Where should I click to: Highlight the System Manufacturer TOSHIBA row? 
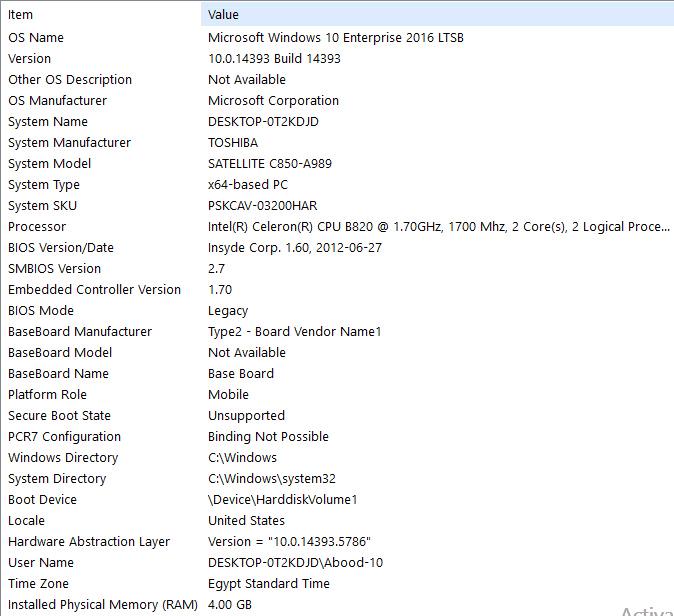point(69,143)
